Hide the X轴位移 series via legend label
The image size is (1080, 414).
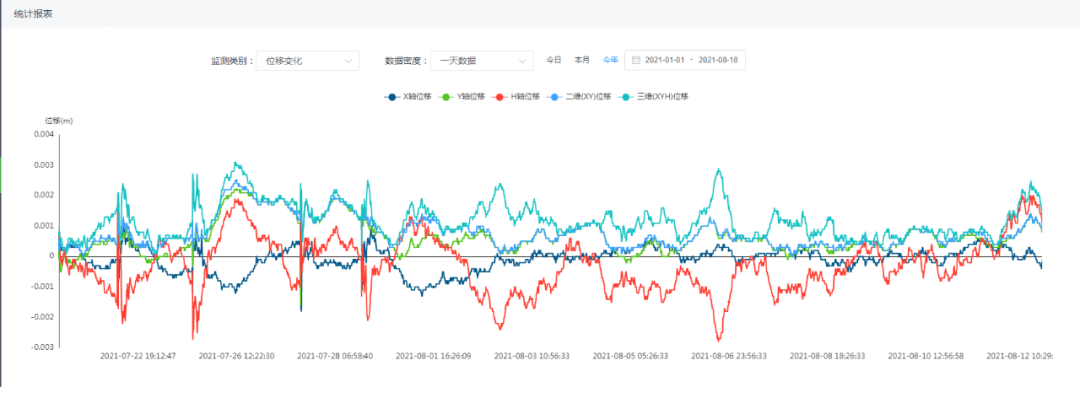tap(416, 97)
